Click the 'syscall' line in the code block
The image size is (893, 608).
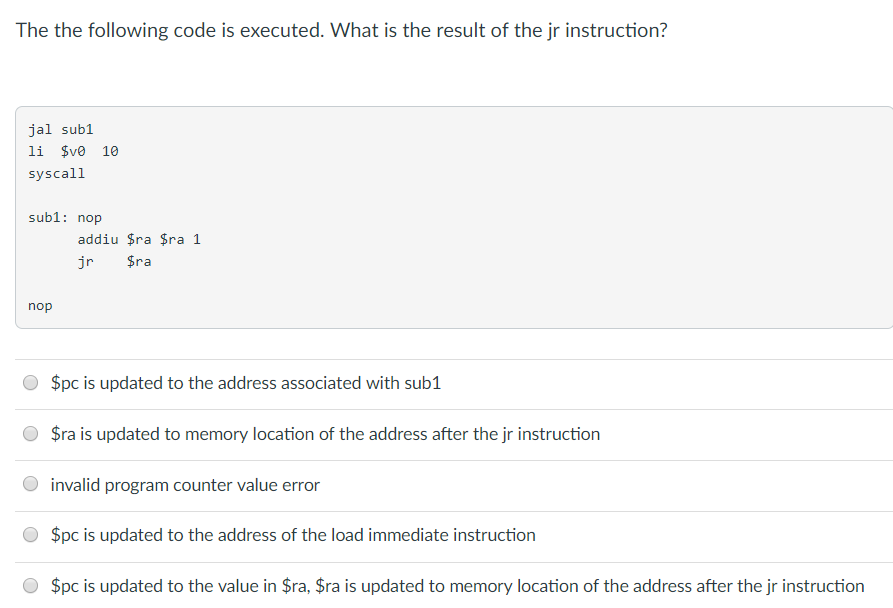coord(57,172)
